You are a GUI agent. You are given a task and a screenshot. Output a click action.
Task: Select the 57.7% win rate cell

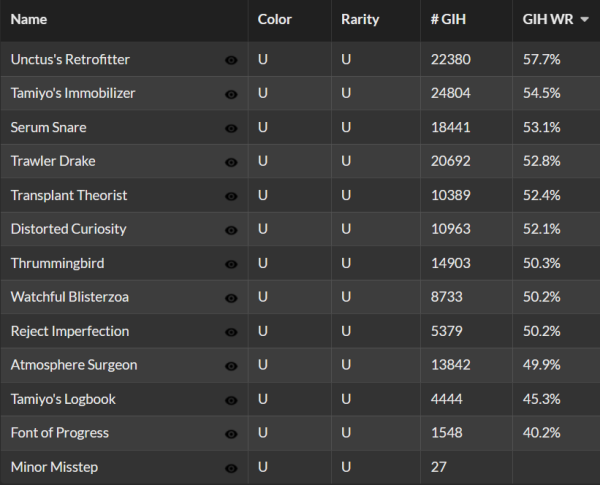click(x=541, y=59)
